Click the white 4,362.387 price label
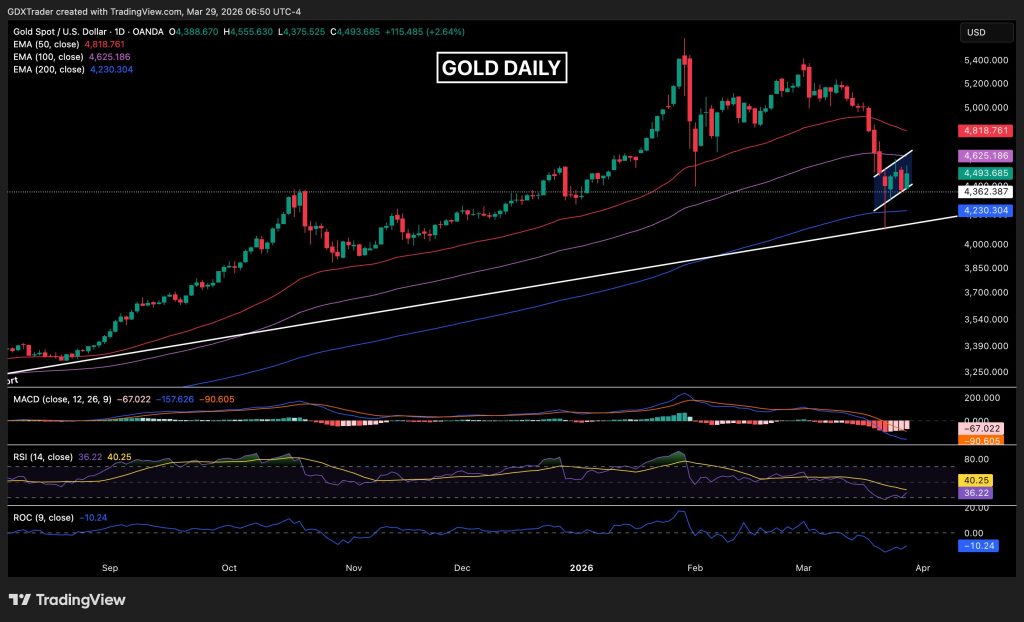Image resolution: width=1024 pixels, height=622 pixels. point(985,191)
